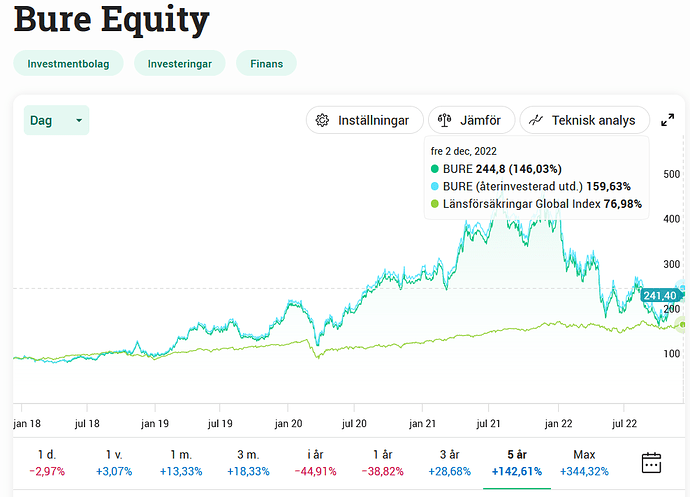Open the Dag interval dropdown
Image resolution: width=690 pixels, height=497 pixels.
coord(56,120)
